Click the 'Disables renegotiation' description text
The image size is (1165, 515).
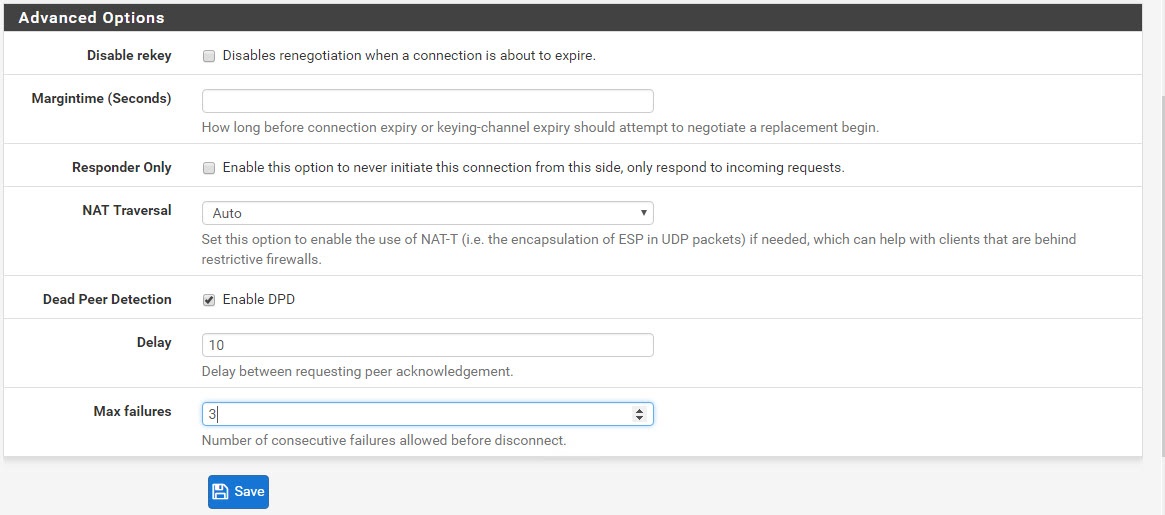tap(409, 56)
